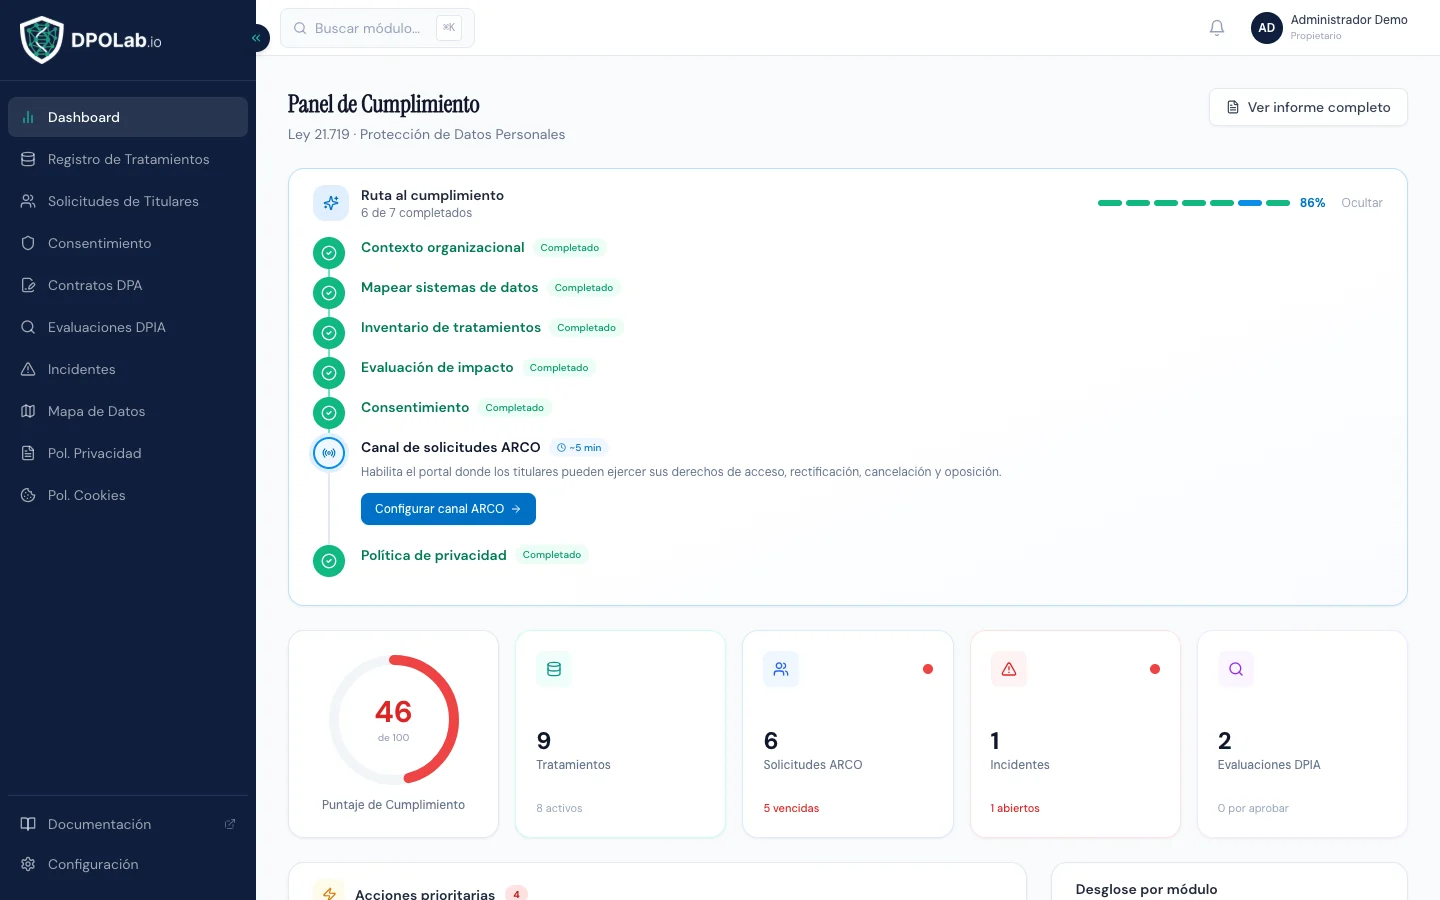Open Evaluaciones DPIA in the sidebar
This screenshot has height=900, width=1440.
click(128, 327)
